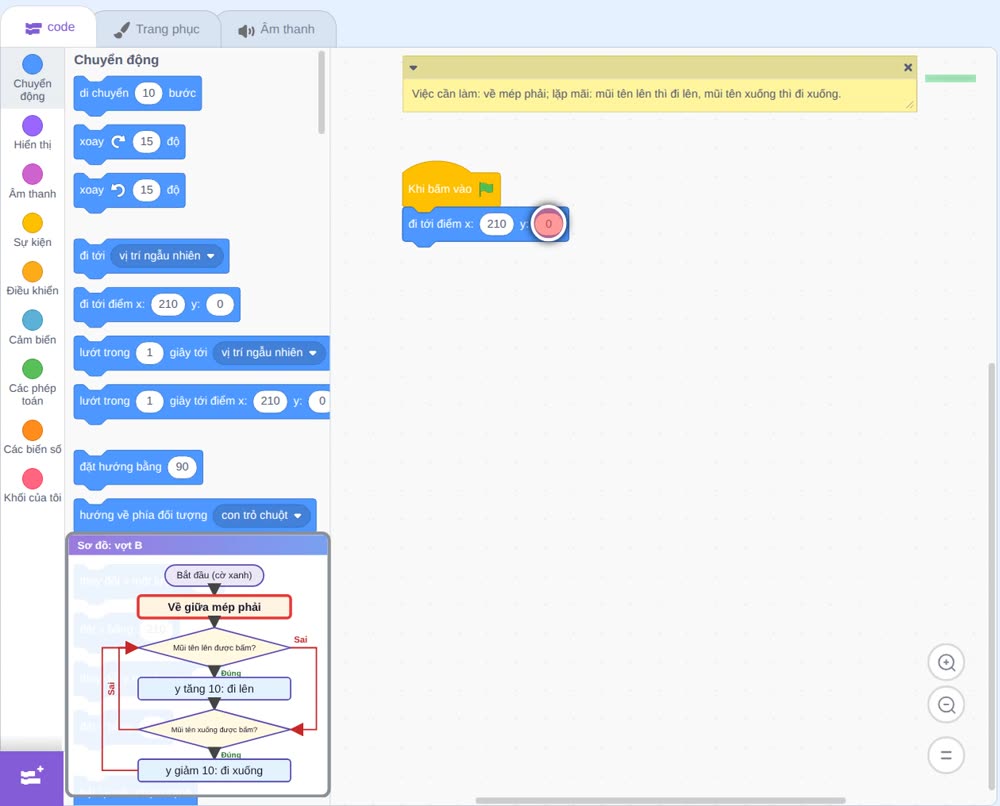Switch to the Âm thanh tab
The image size is (1000, 806).
[x=277, y=29]
